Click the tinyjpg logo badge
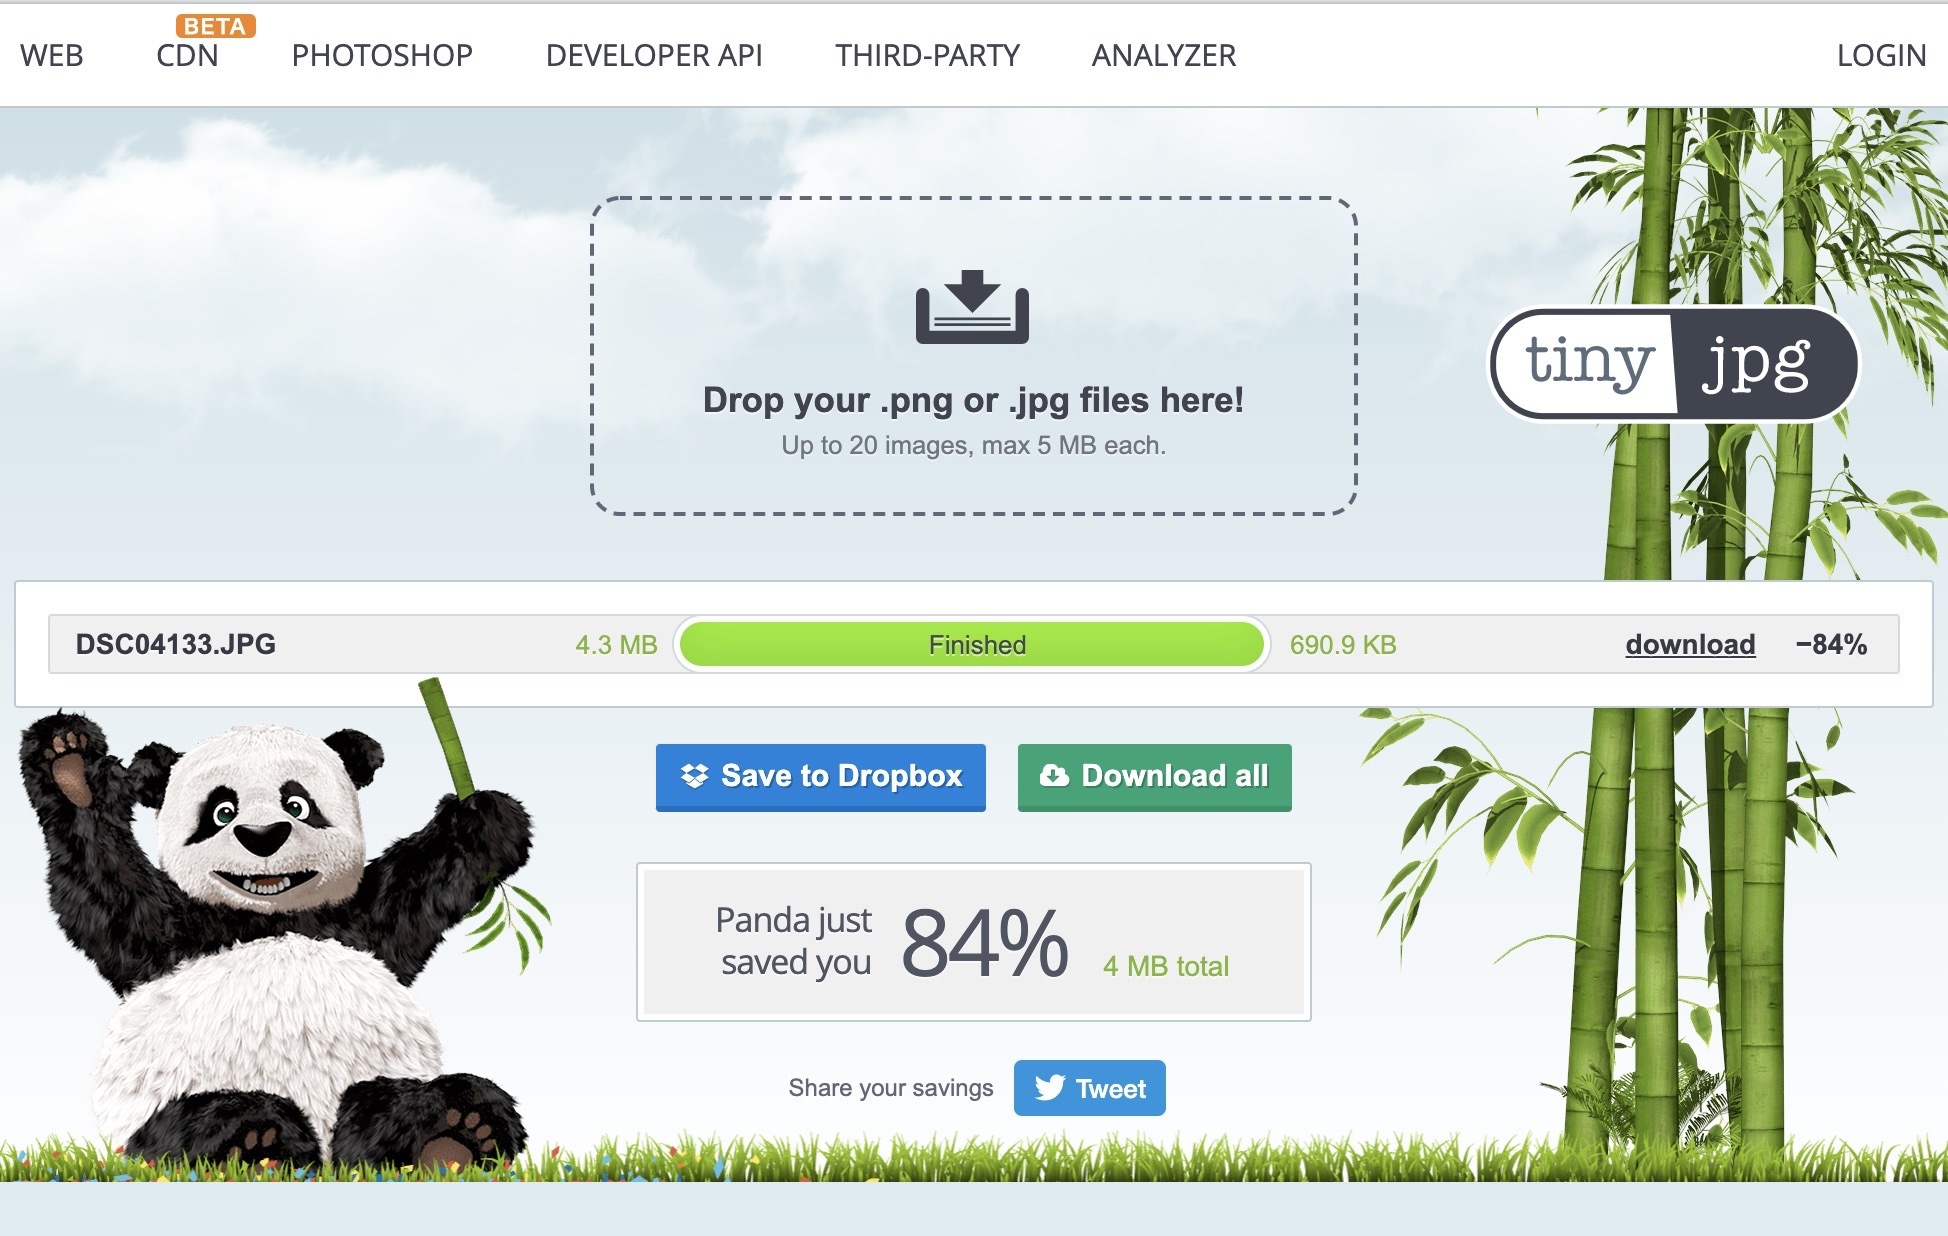This screenshot has height=1236, width=1948. (1674, 363)
